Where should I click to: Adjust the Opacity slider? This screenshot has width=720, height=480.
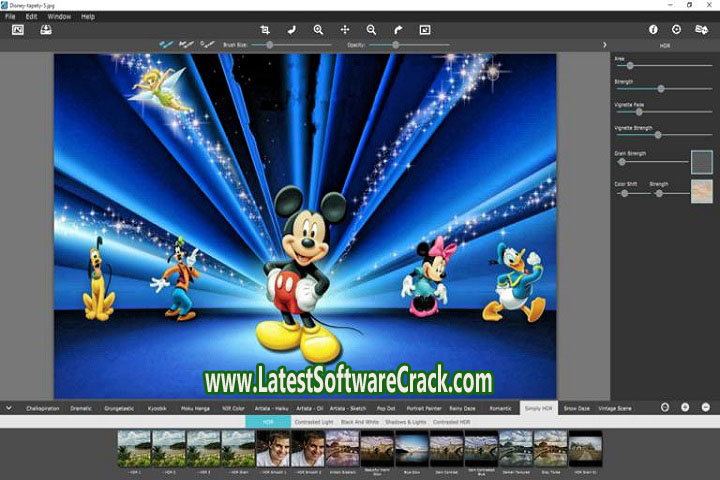(395, 45)
